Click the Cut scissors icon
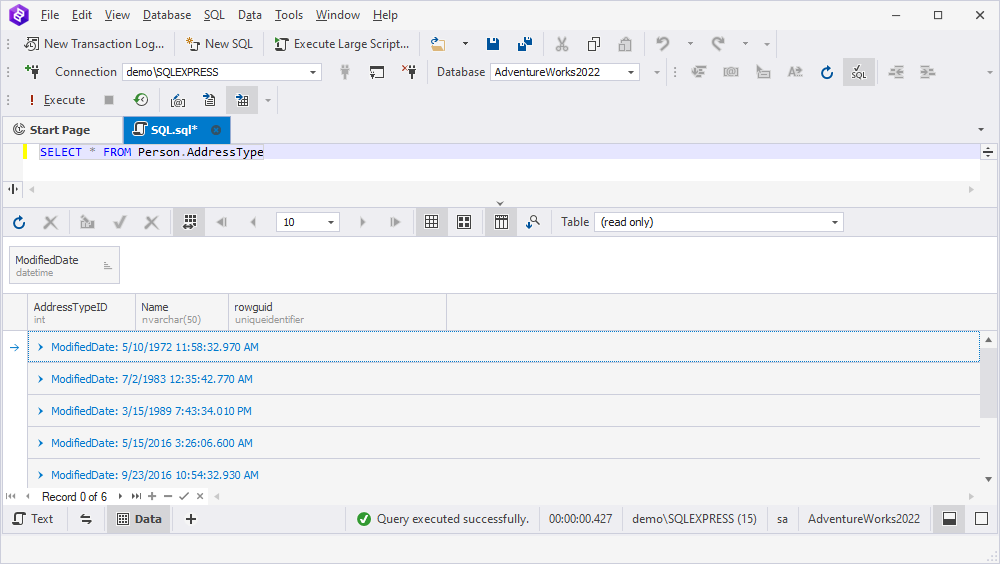Screen dimensions: 1000x564 tap(562, 44)
